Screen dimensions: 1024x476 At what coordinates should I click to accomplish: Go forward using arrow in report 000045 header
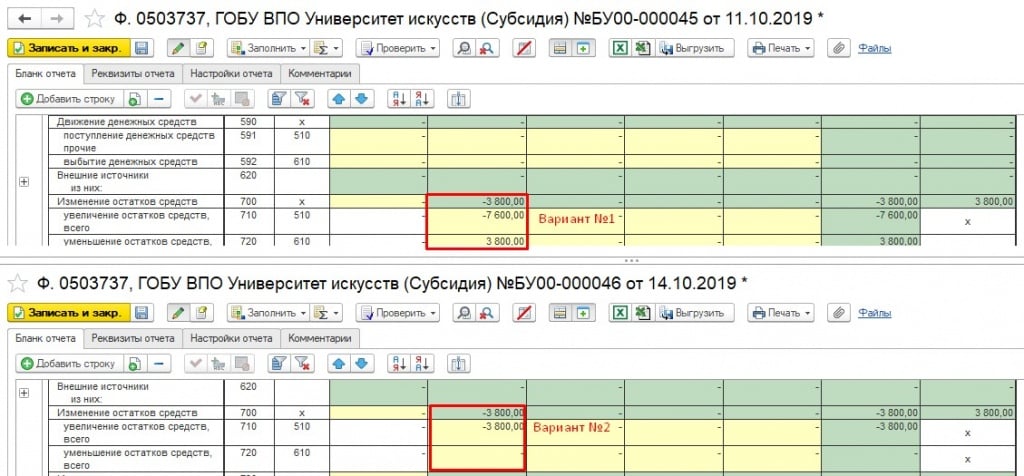[x=57, y=19]
